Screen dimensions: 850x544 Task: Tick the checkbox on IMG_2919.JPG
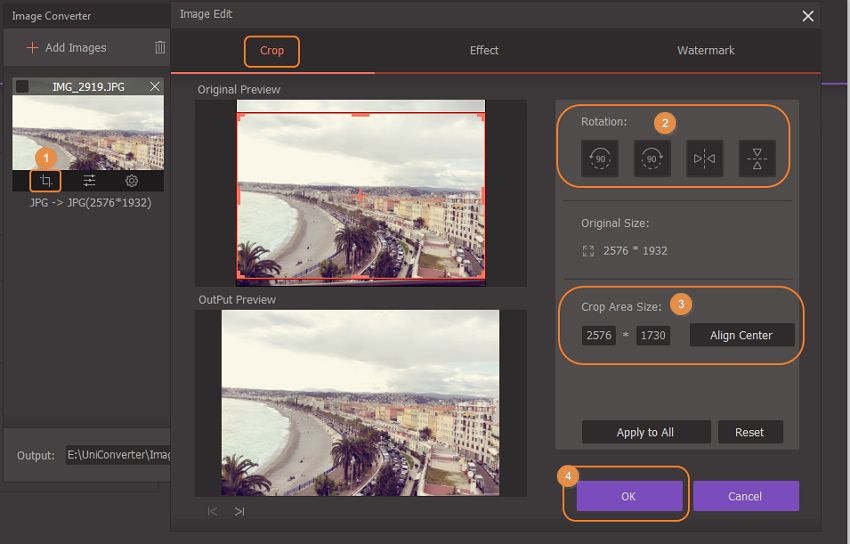23,87
